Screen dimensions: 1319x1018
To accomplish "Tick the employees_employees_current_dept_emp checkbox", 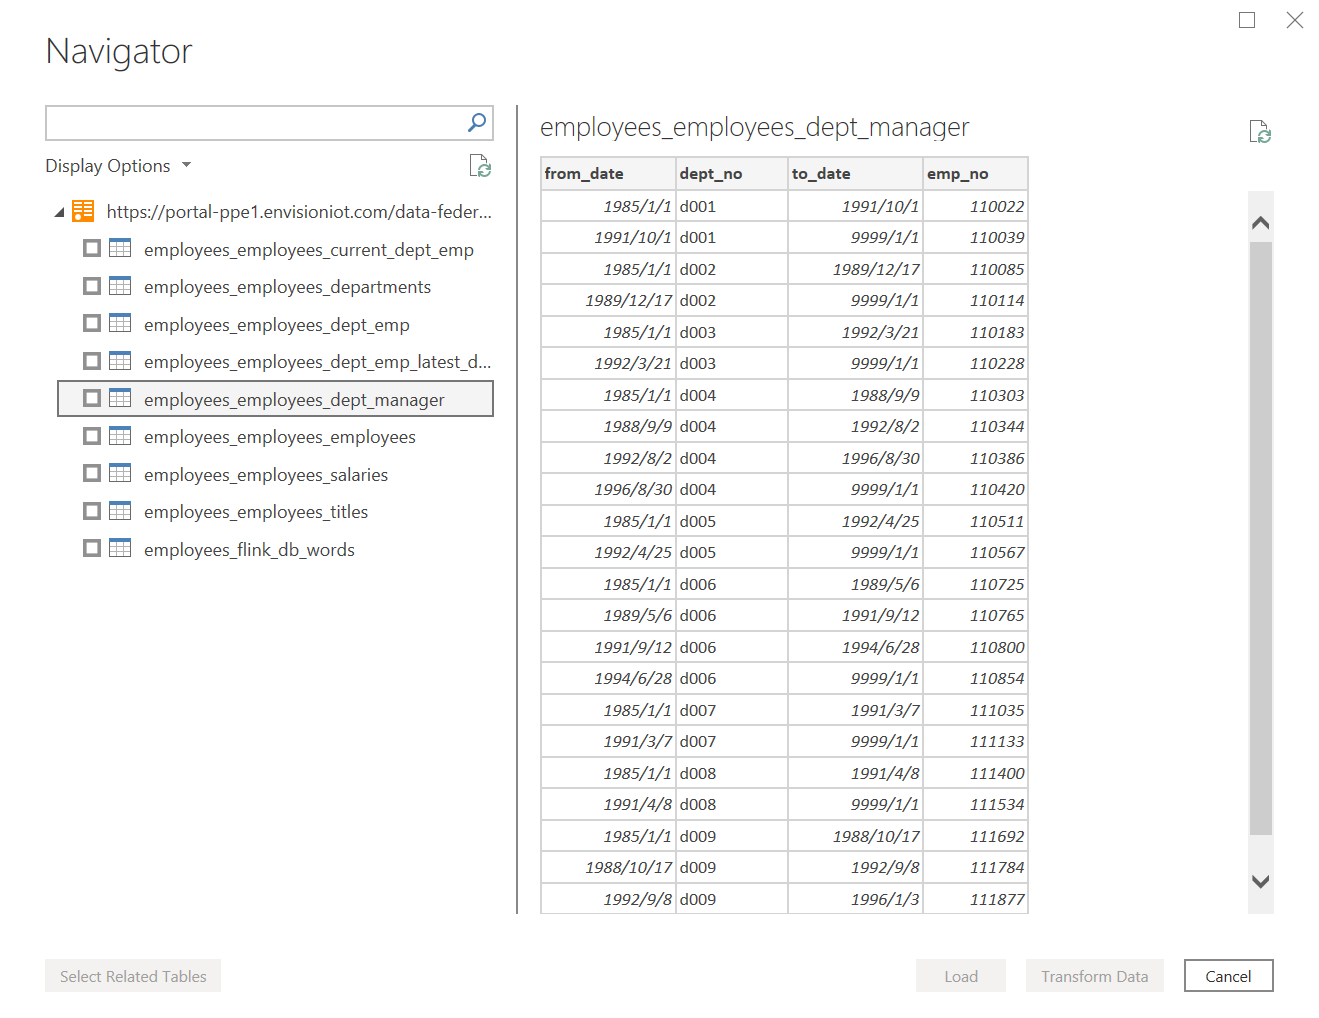I will (x=92, y=249).
